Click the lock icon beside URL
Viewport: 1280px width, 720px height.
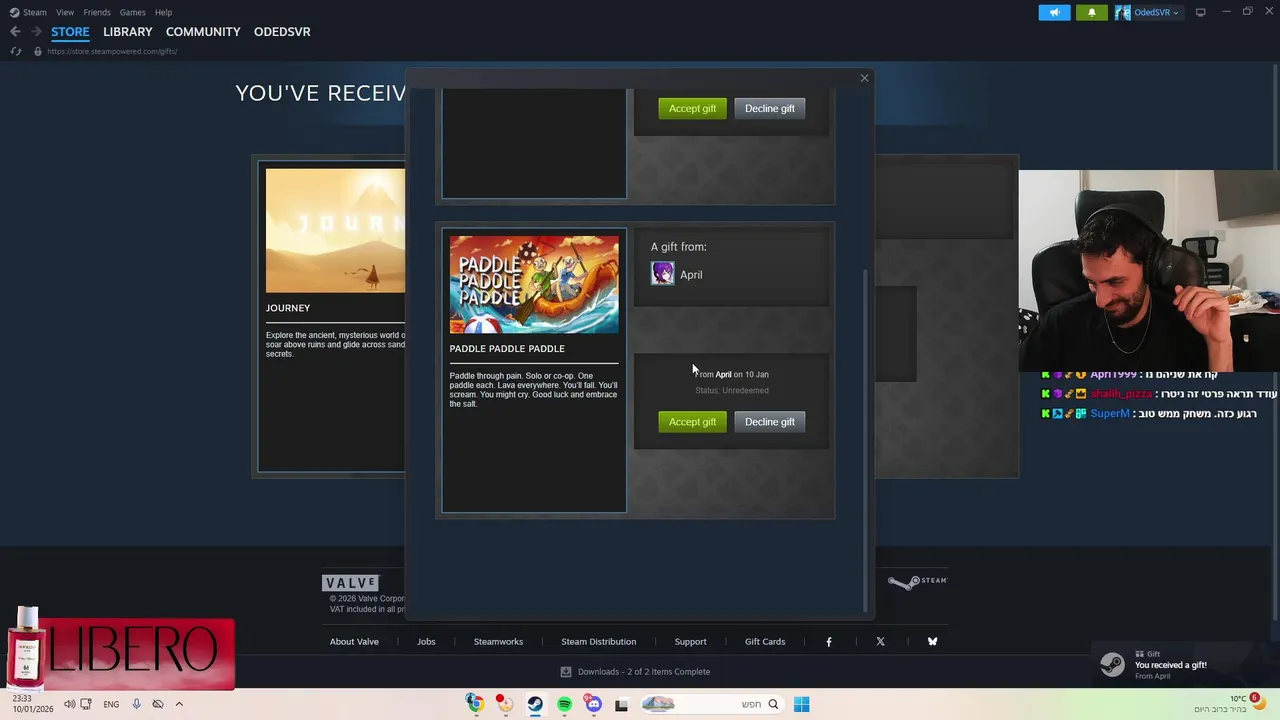[x=38, y=51]
